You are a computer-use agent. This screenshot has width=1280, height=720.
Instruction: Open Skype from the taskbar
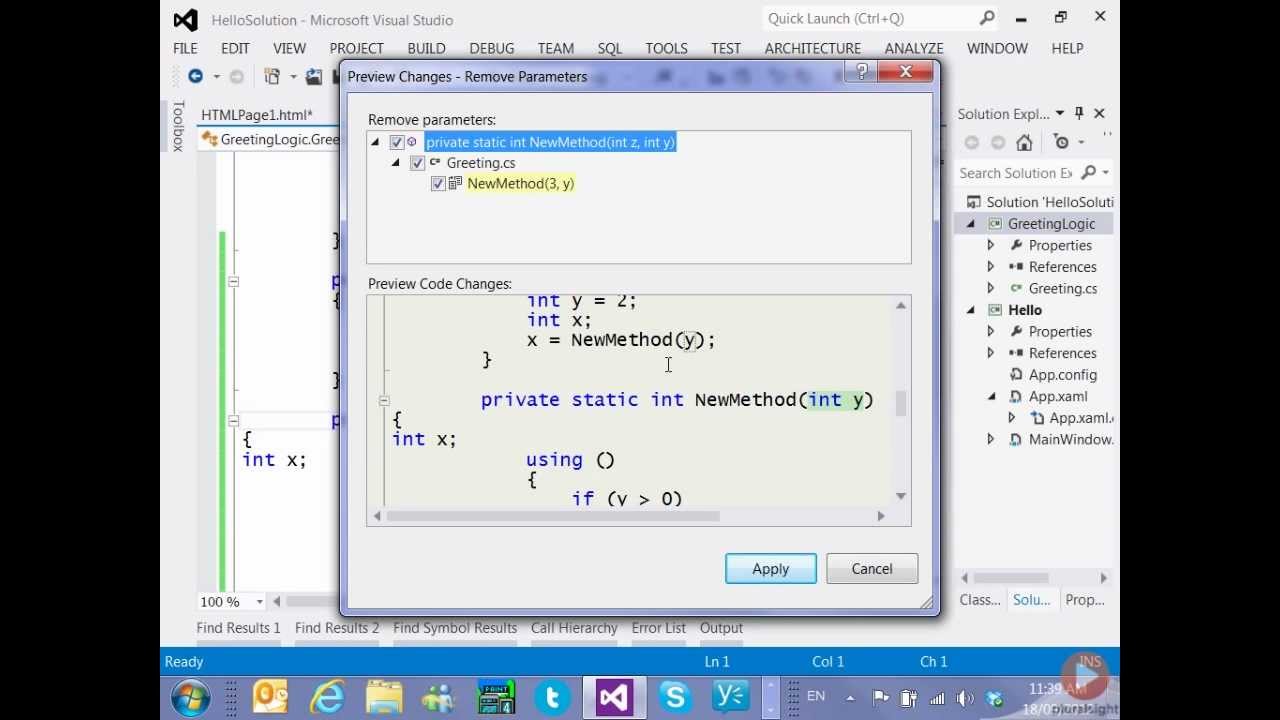(675, 697)
